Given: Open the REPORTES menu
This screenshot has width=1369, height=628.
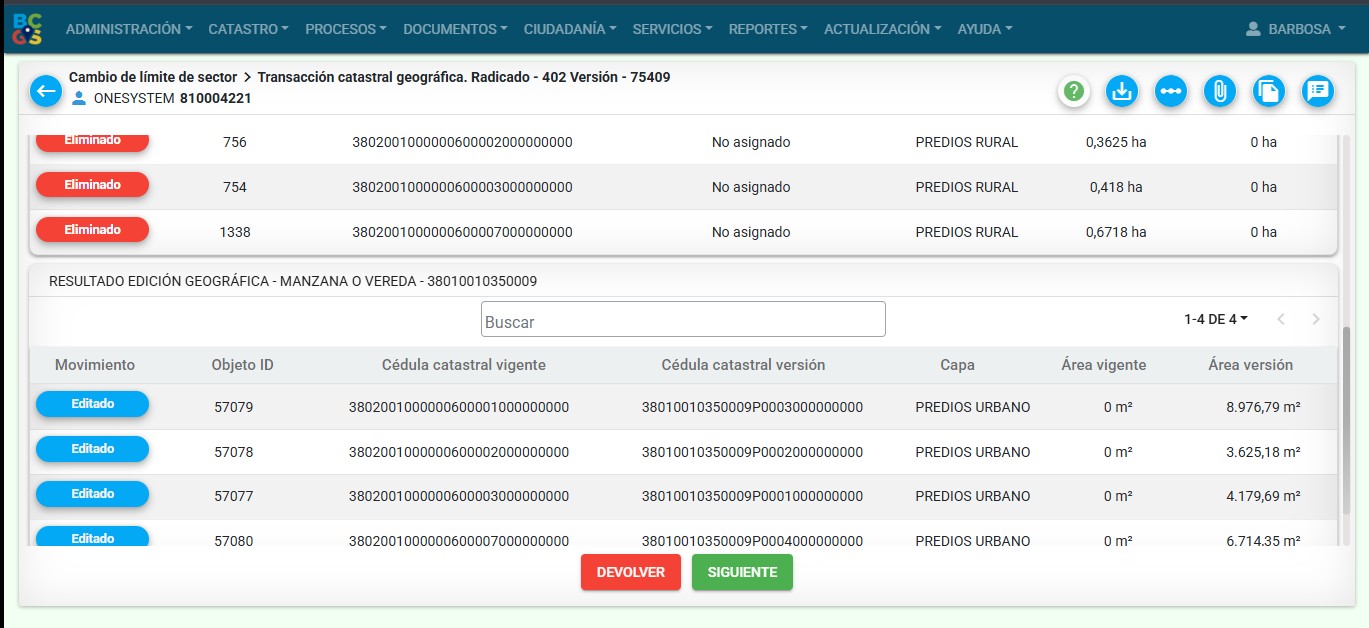Looking at the screenshot, I should tap(767, 29).
